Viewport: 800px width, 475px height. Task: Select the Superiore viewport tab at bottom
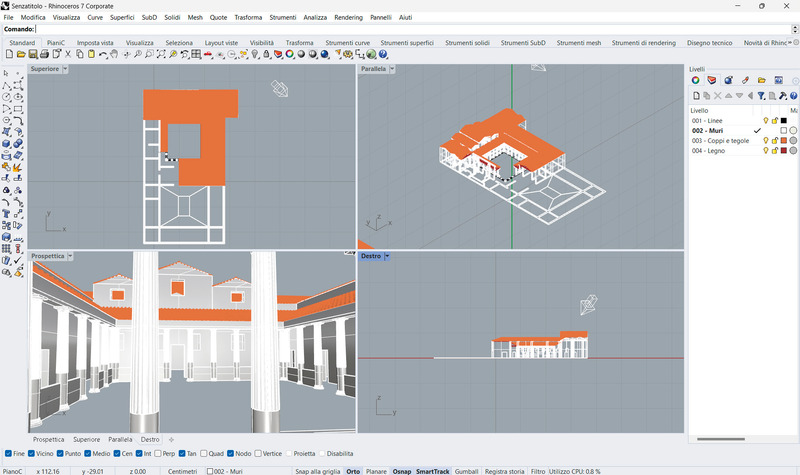86,439
